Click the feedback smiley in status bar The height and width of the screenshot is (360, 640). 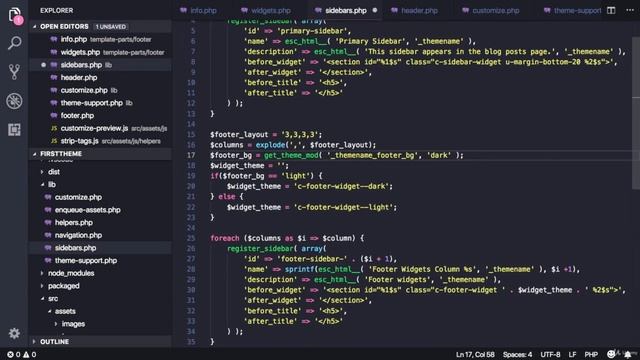point(611,354)
